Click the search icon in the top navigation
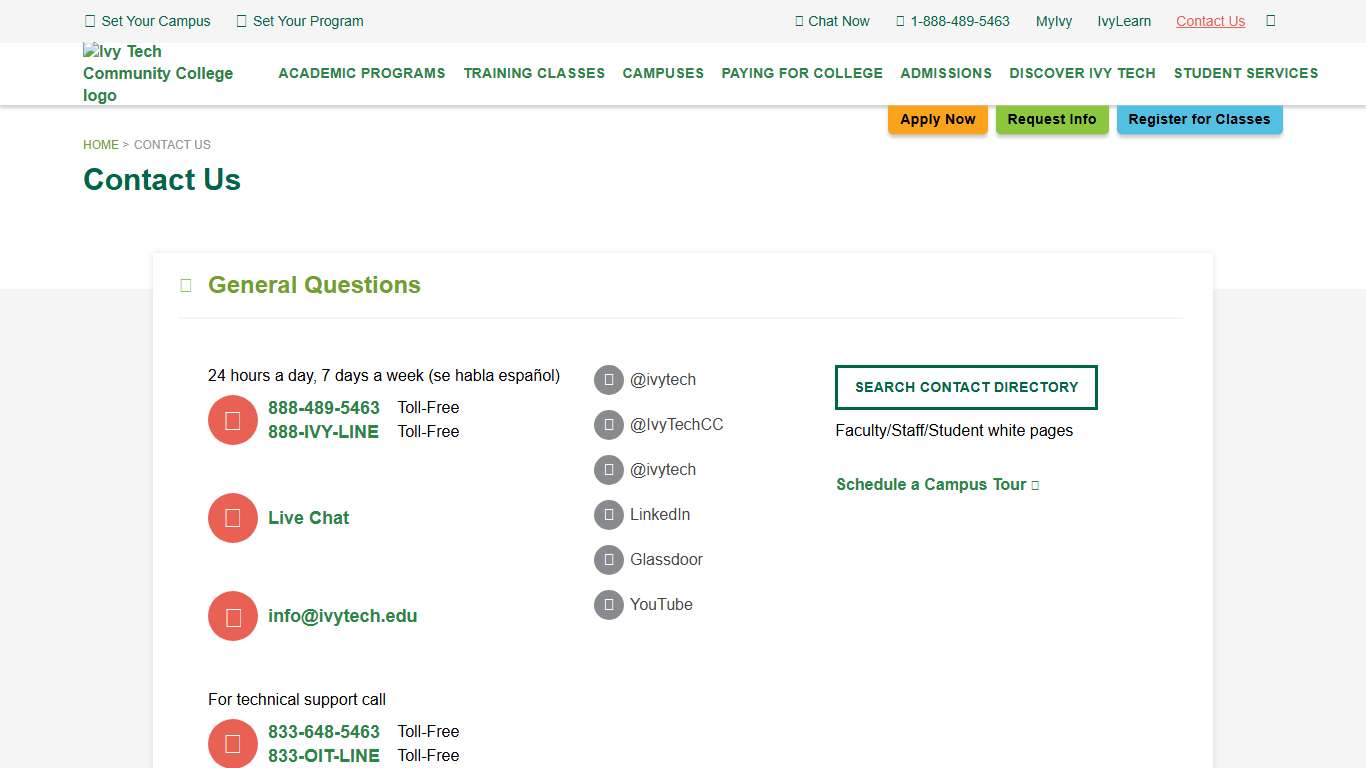This screenshot has height=768, width=1366. point(1270,21)
